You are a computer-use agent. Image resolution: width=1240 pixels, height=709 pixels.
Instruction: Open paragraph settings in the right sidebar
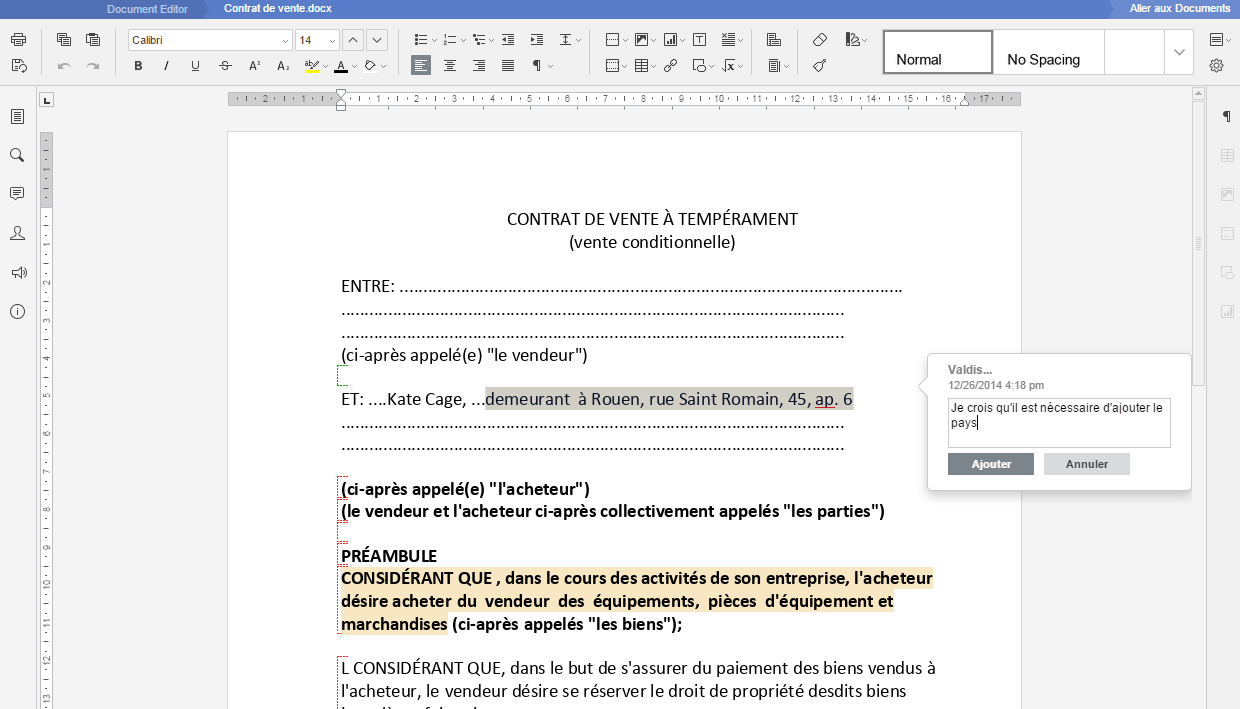pyautogui.click(x=1227, y=117)
